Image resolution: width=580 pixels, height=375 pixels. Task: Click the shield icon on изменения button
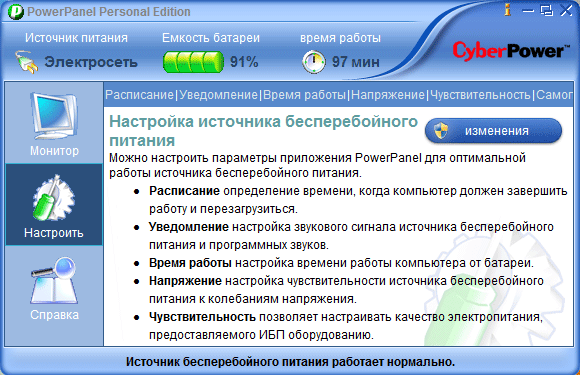point(441,131)
